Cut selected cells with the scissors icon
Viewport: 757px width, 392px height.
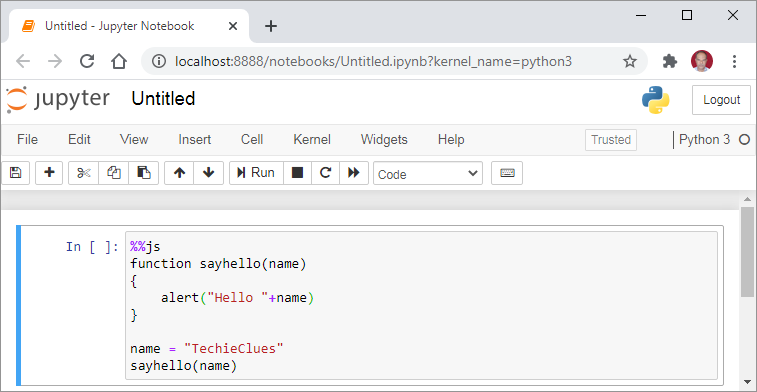[84, 173]
